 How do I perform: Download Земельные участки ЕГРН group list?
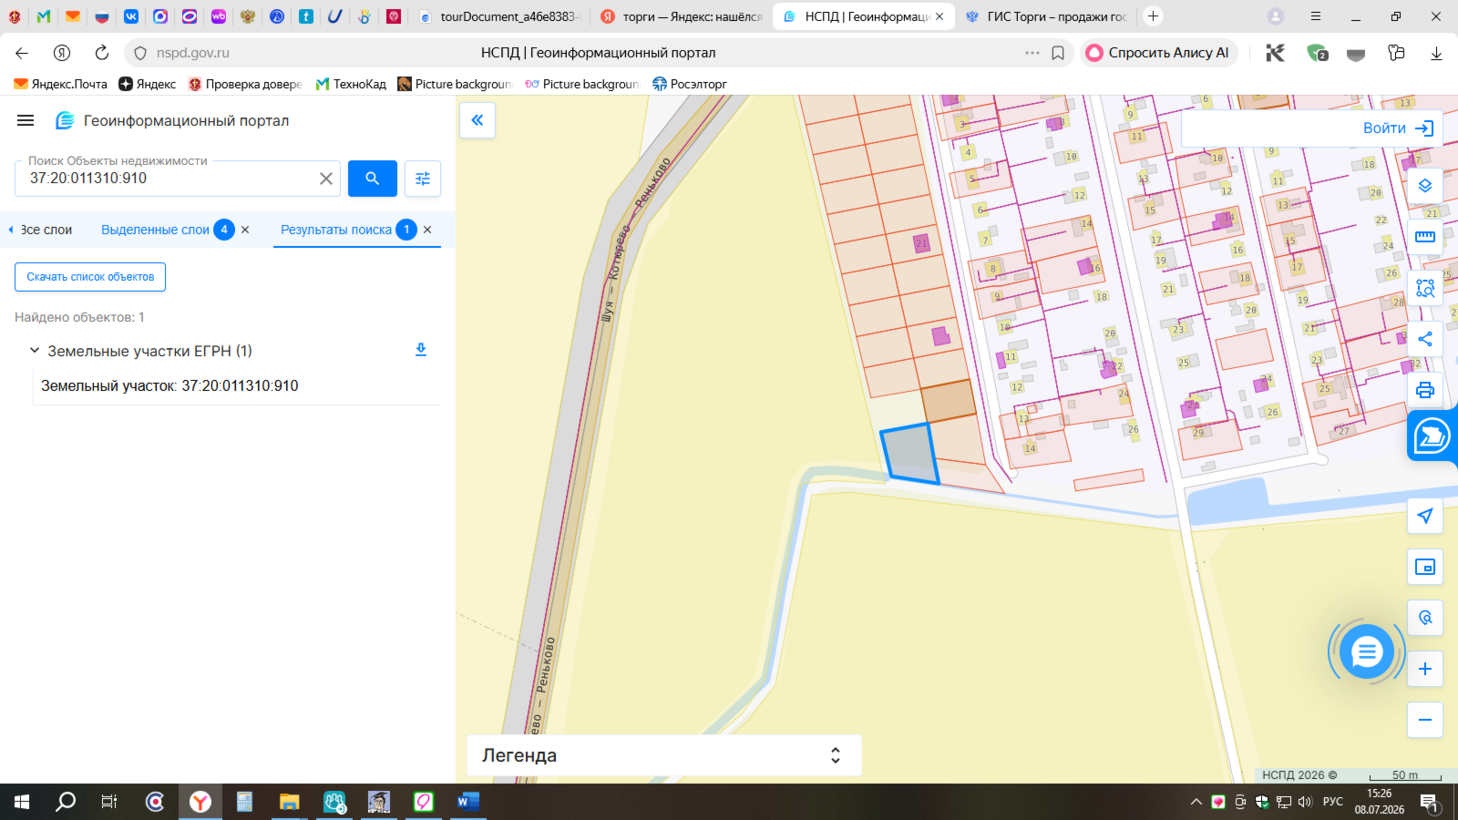click(421, 350)
